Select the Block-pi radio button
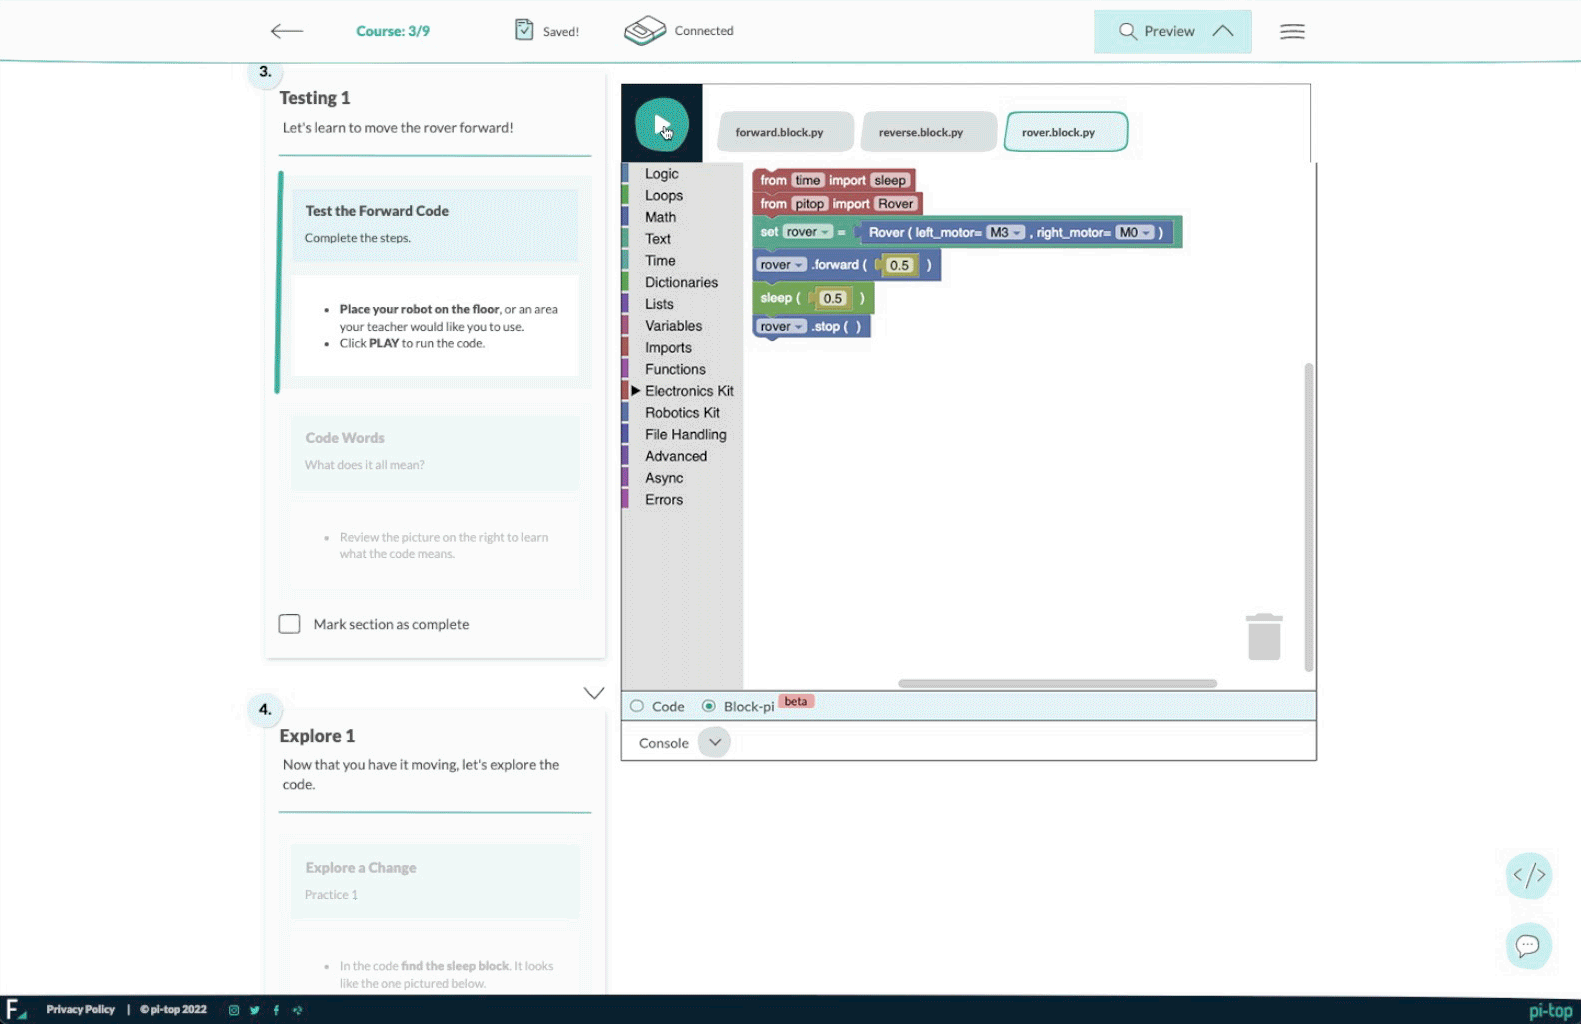1581x1024 pixels. 709,706
